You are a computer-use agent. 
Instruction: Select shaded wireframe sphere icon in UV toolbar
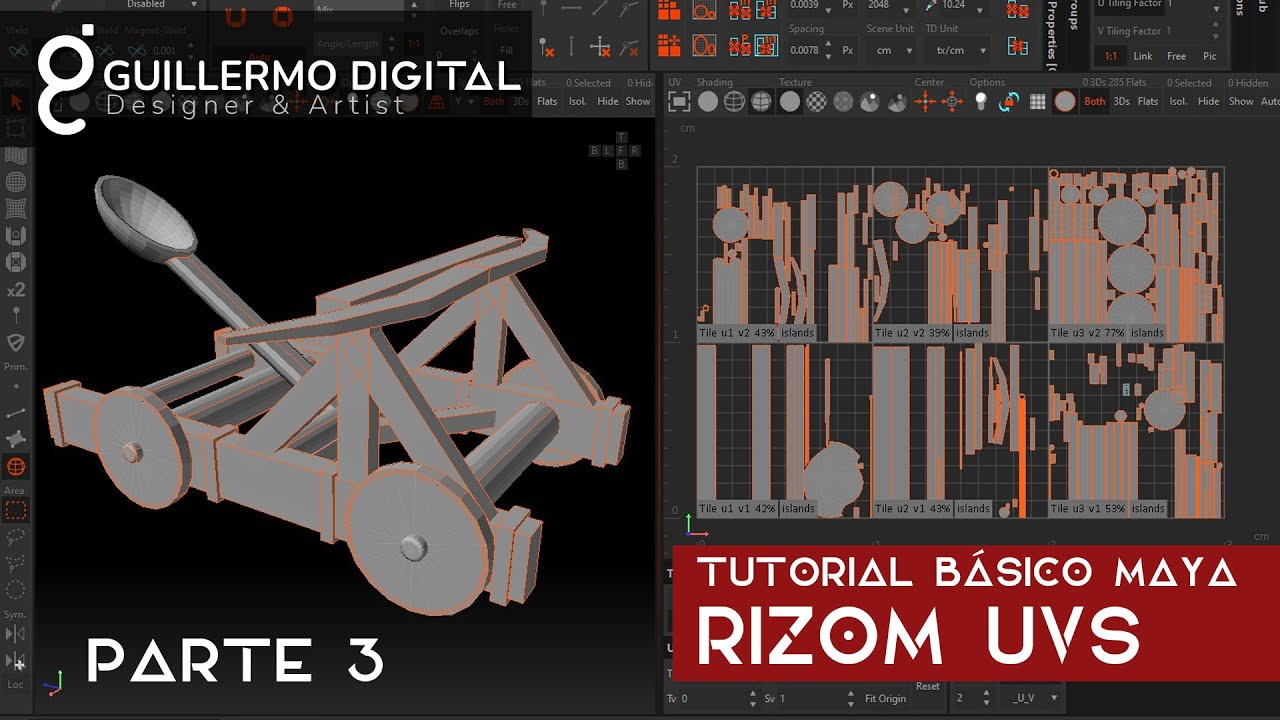coord(761,101)
